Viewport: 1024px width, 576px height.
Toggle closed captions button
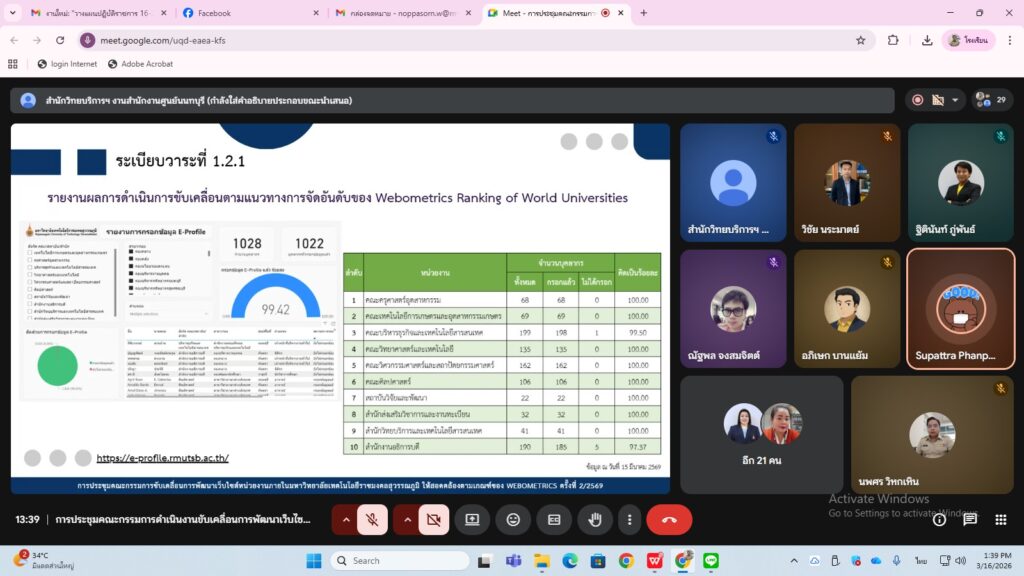pyautogui.click(x=553, y=520)
